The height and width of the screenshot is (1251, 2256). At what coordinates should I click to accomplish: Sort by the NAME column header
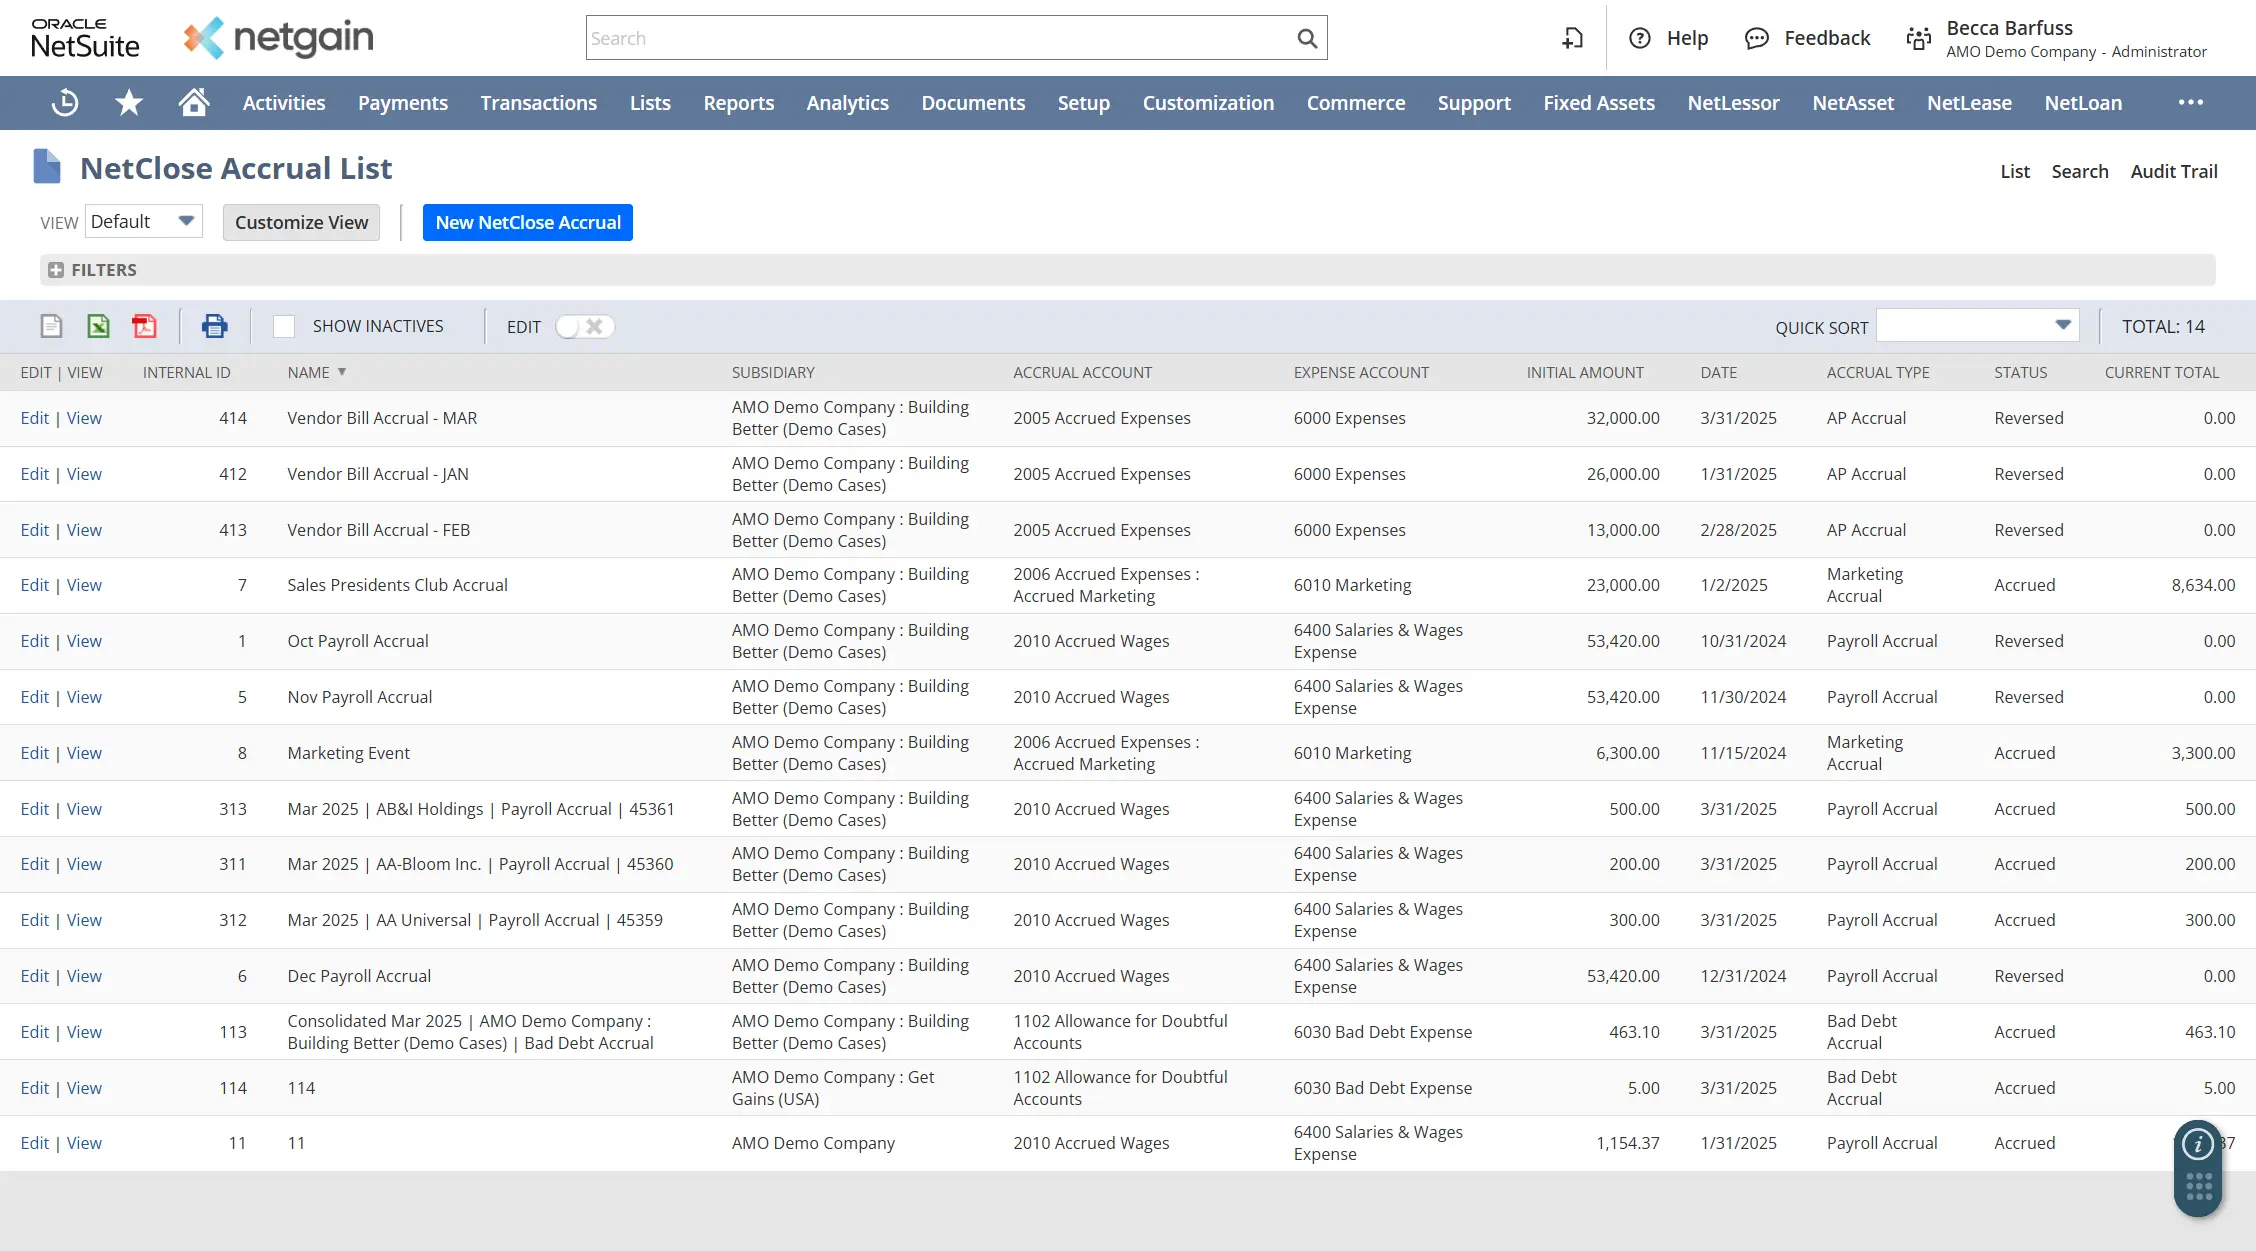[x=308, y=372]
